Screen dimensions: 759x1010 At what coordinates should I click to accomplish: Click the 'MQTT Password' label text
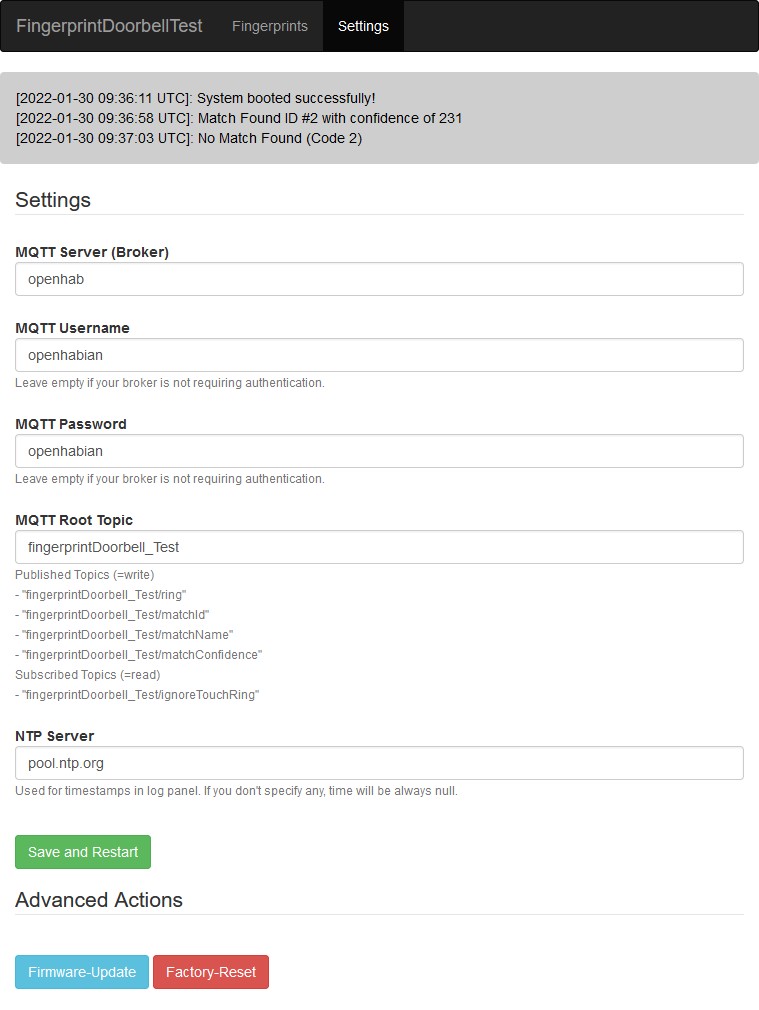[x=71, y=424]
